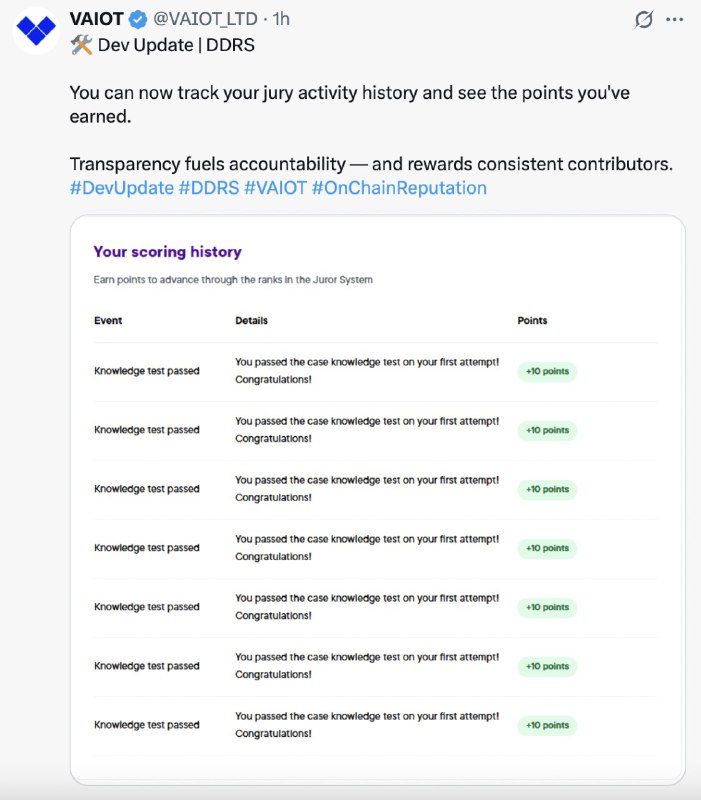The width and height of the screenshot is (701, 800).
Task: Click the Your scoring history heading
Action: [x=167, y=252]
